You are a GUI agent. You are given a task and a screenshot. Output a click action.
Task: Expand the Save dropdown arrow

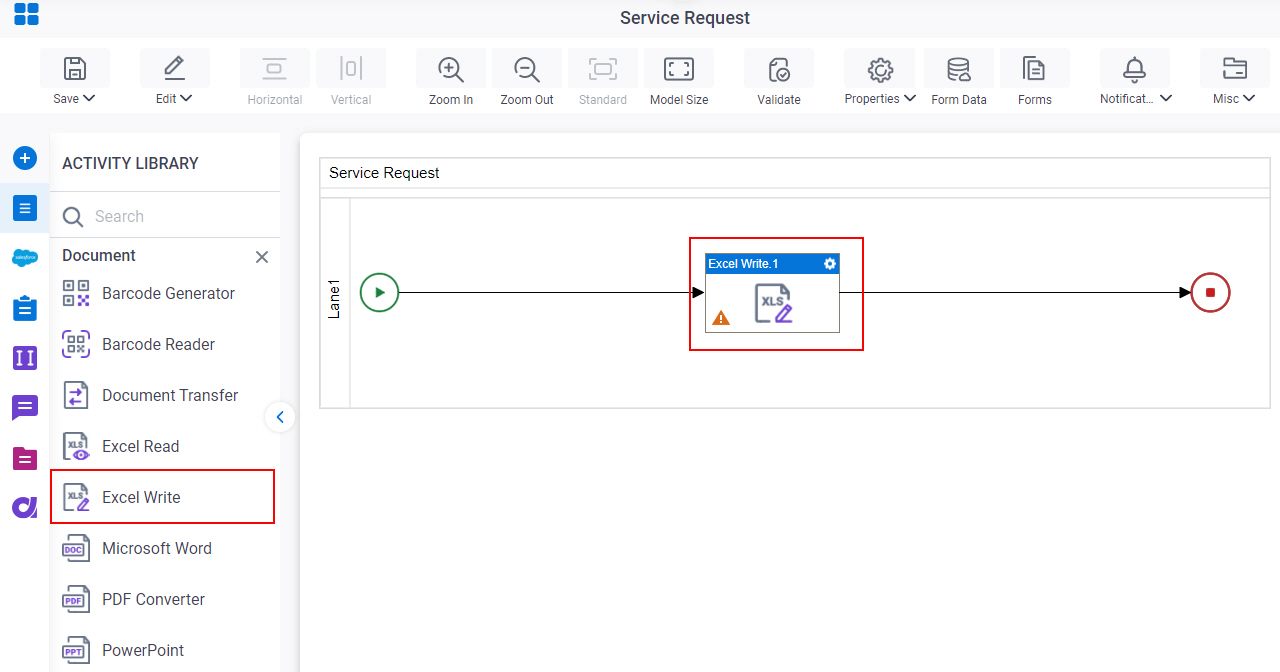pyautogui.click(x=89, y=99)
